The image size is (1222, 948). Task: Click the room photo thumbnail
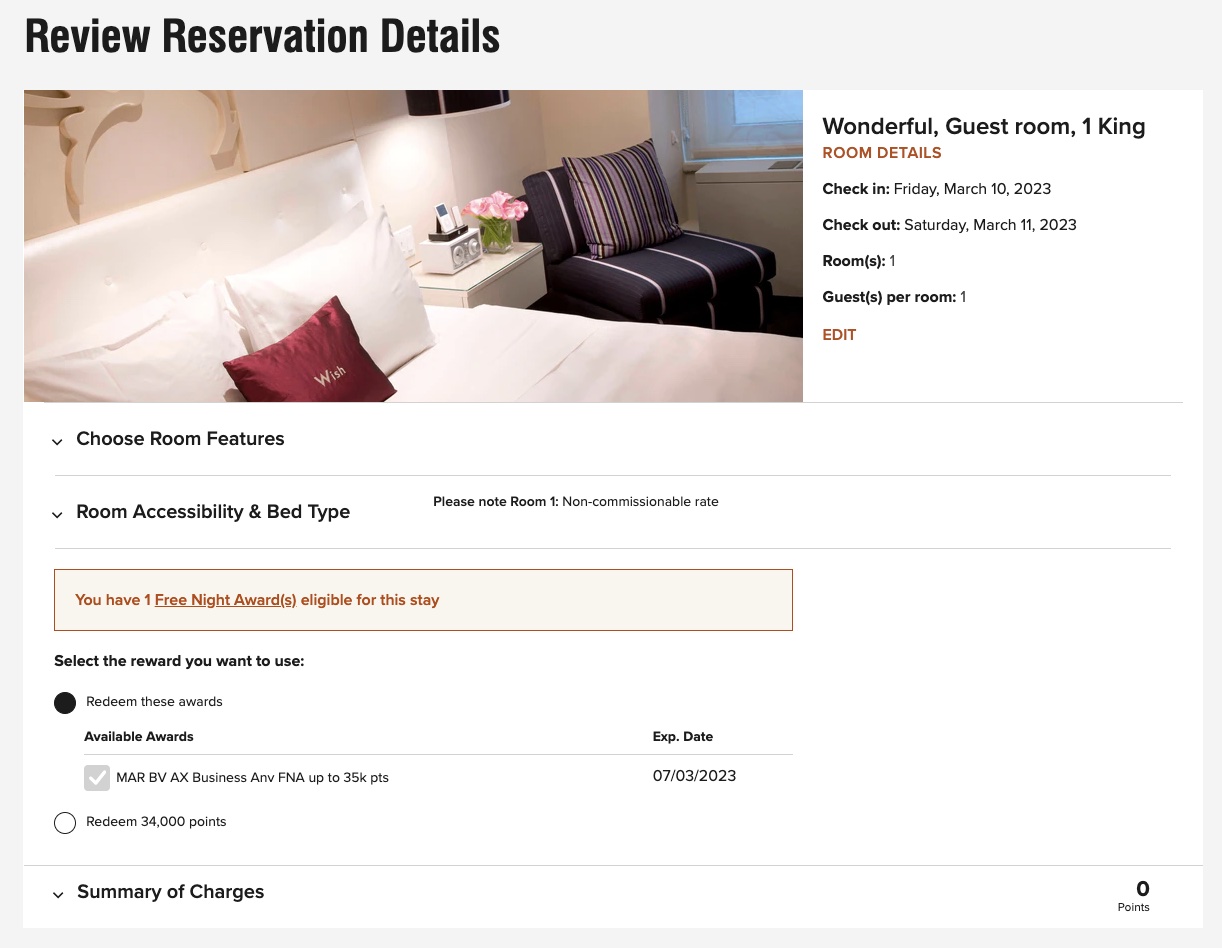413,246
